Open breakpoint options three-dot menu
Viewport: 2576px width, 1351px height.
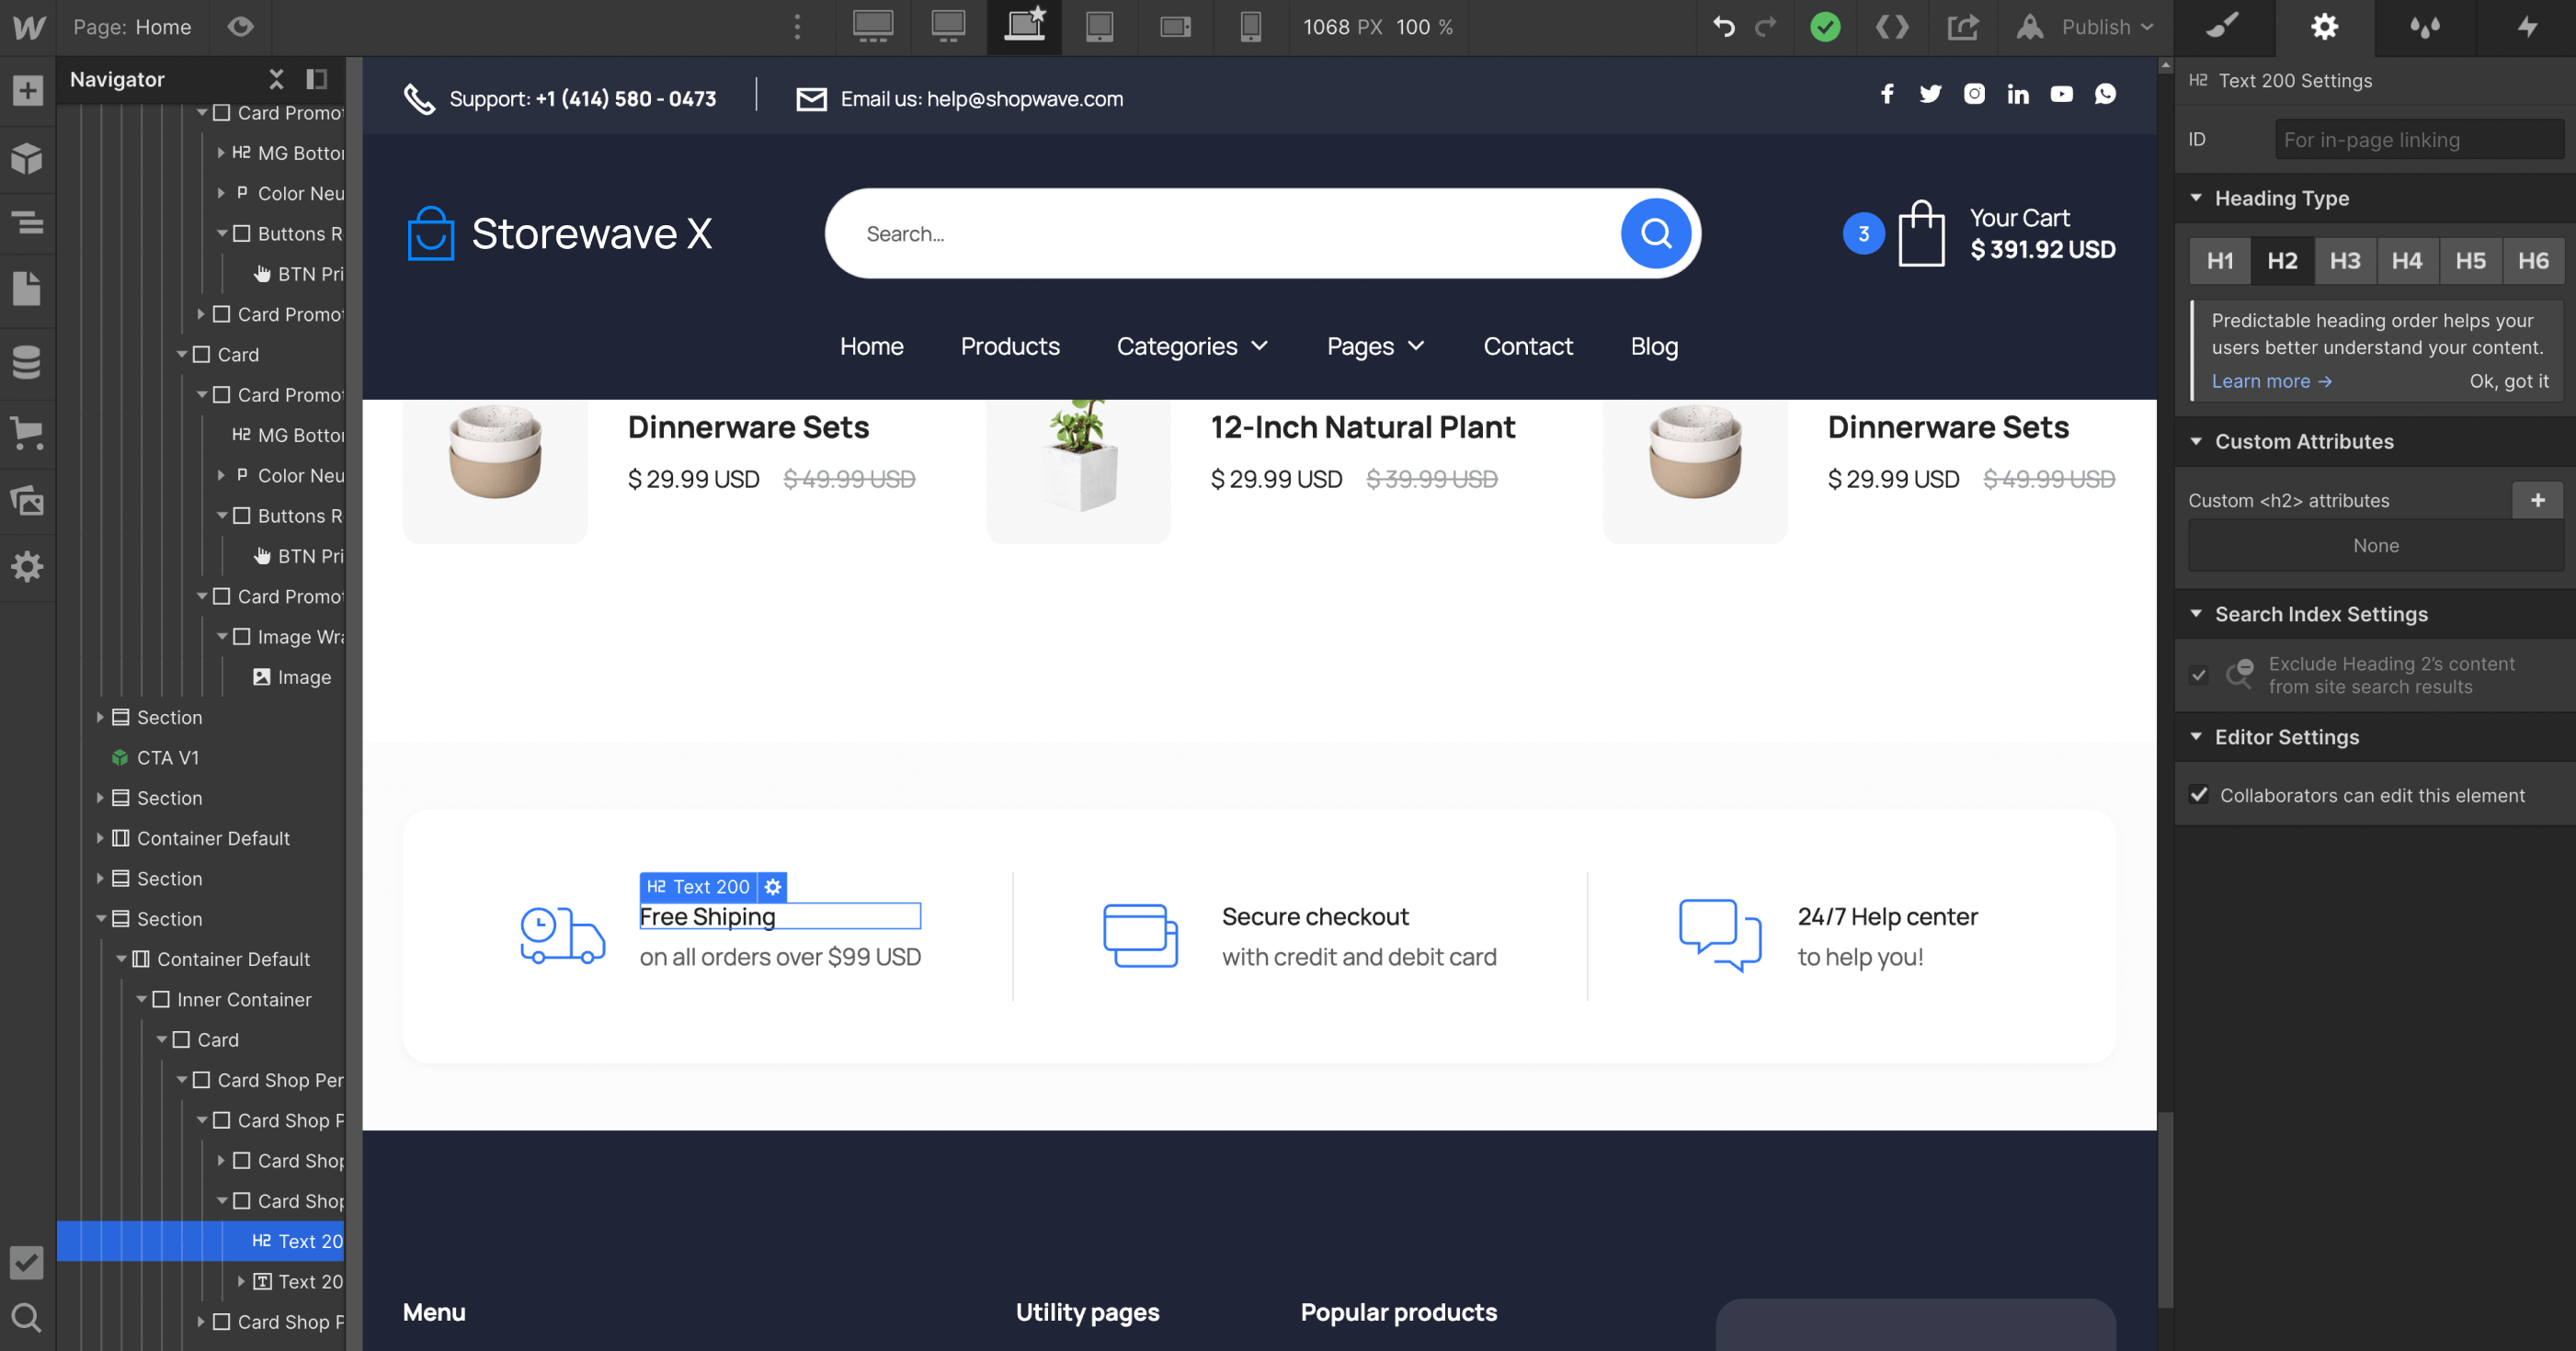(x=797, y=27)
